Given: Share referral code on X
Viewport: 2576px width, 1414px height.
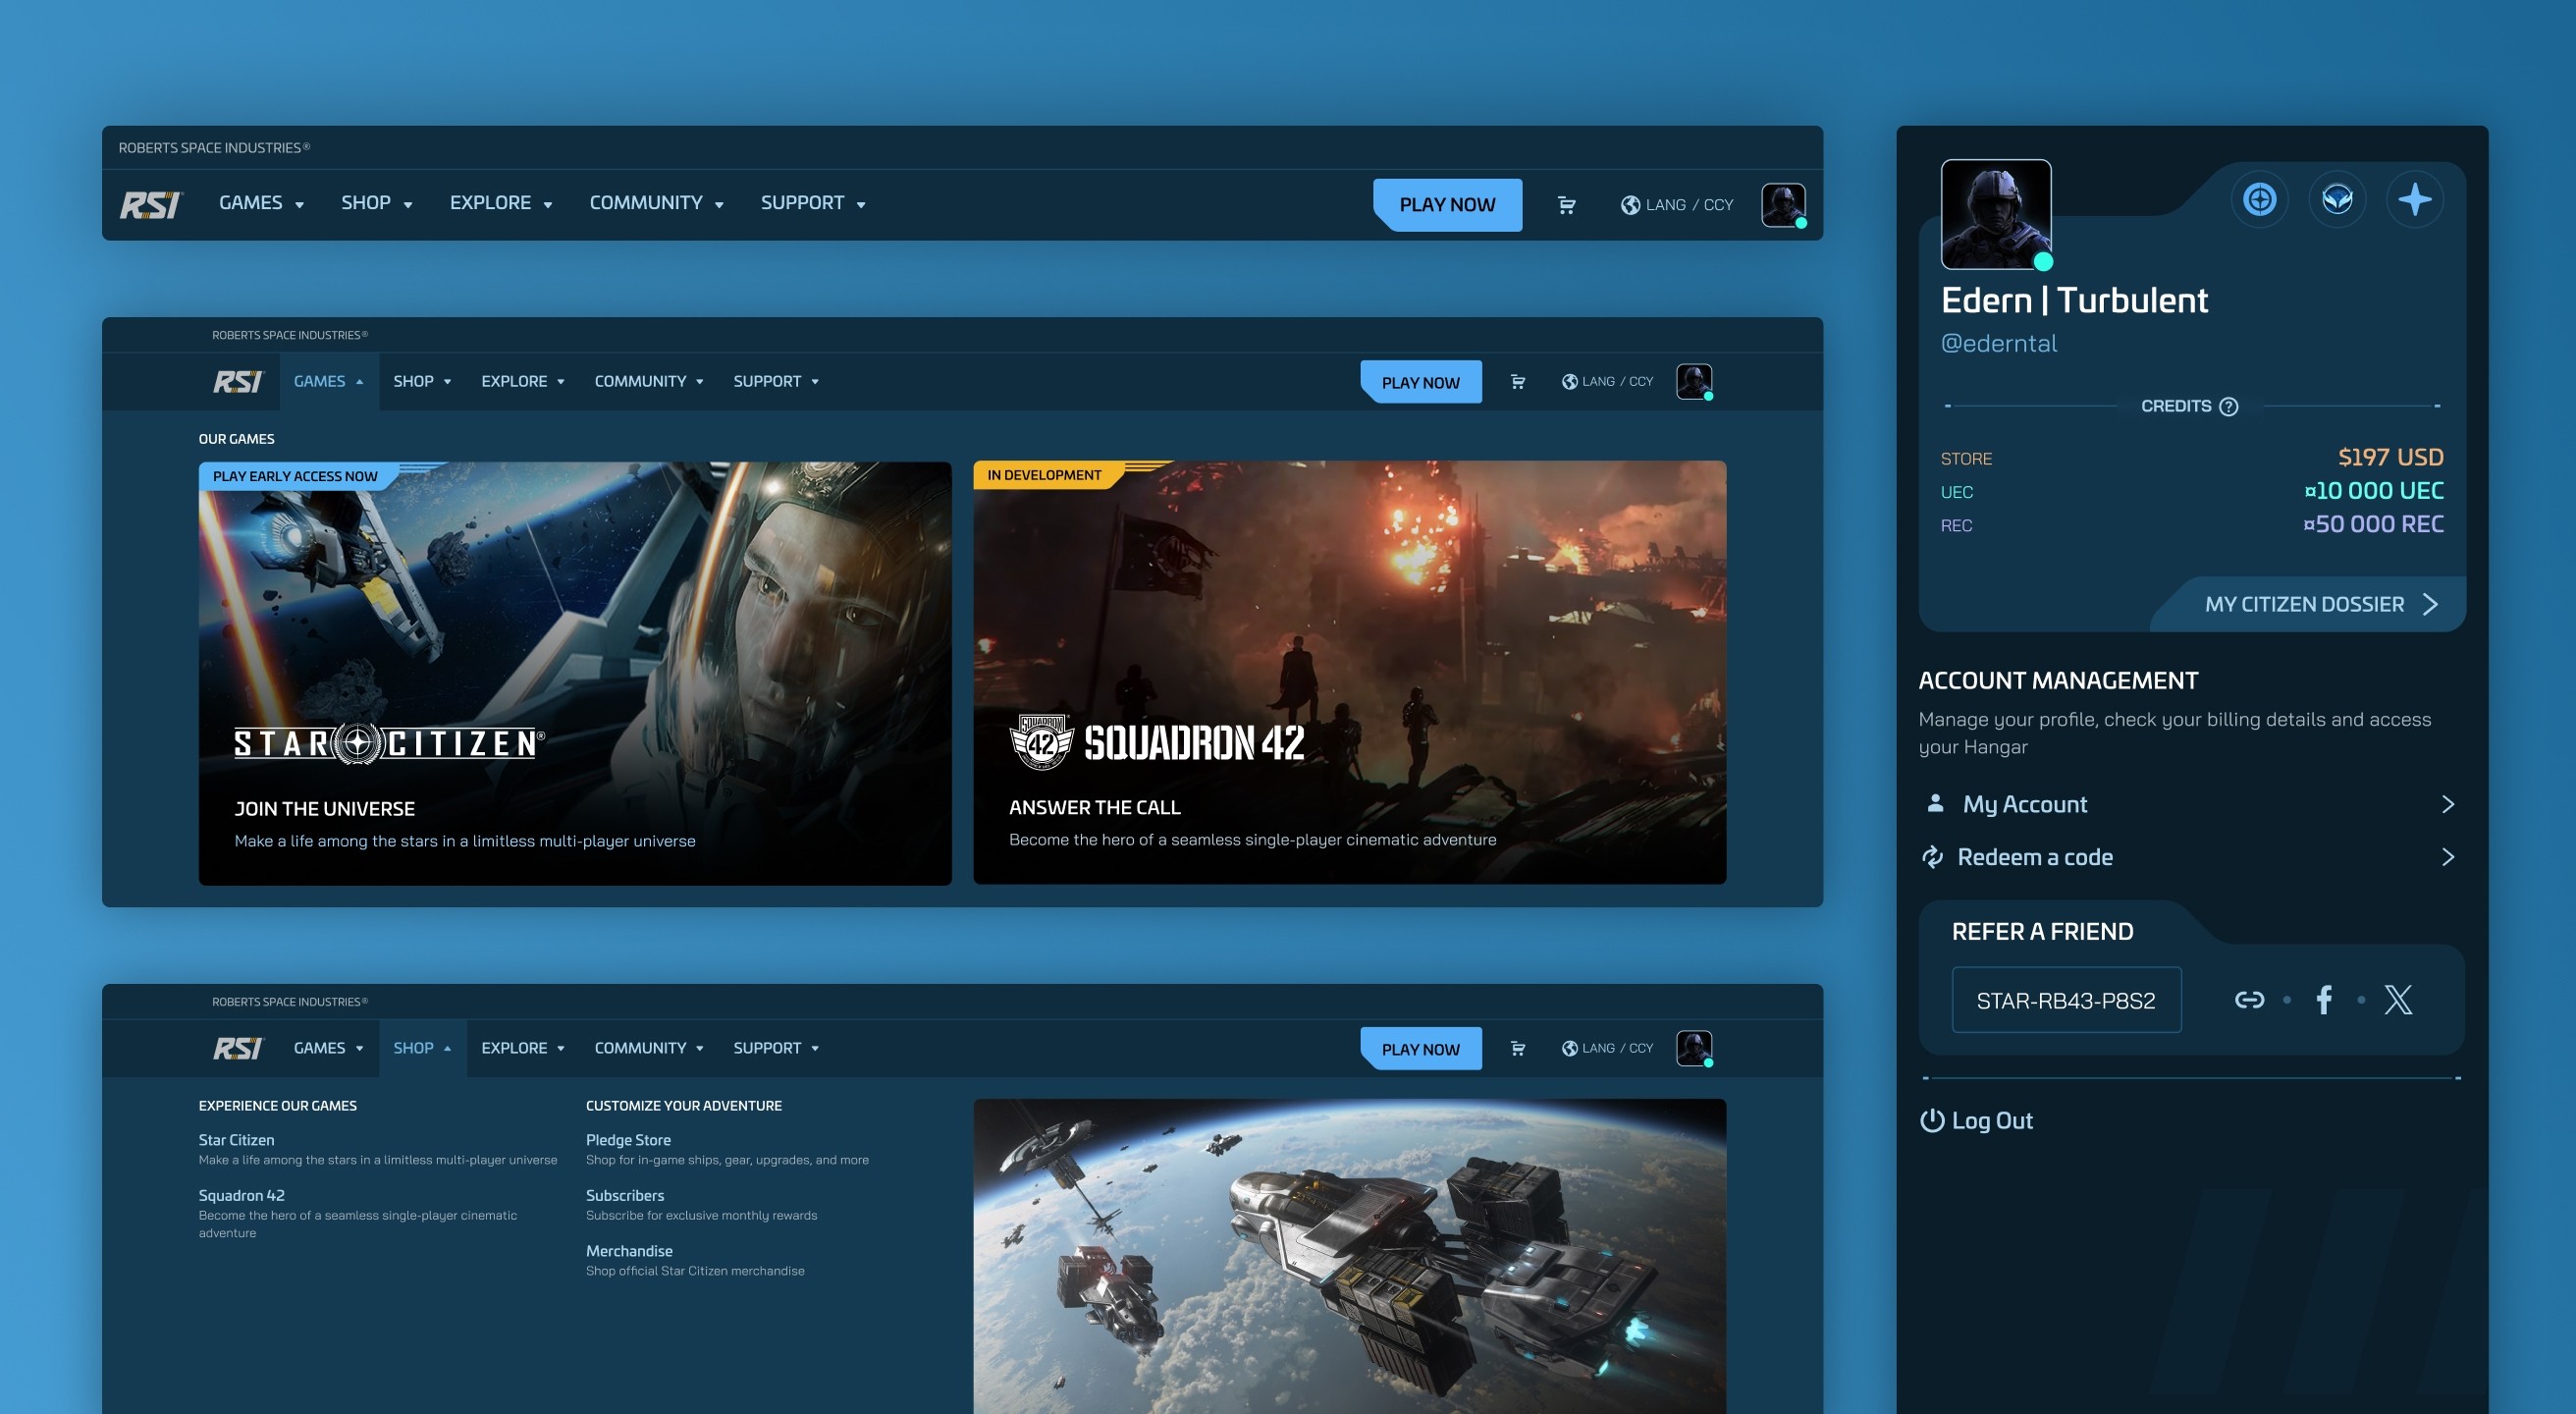Looking at the screenshot, I should click(2398, 999).
